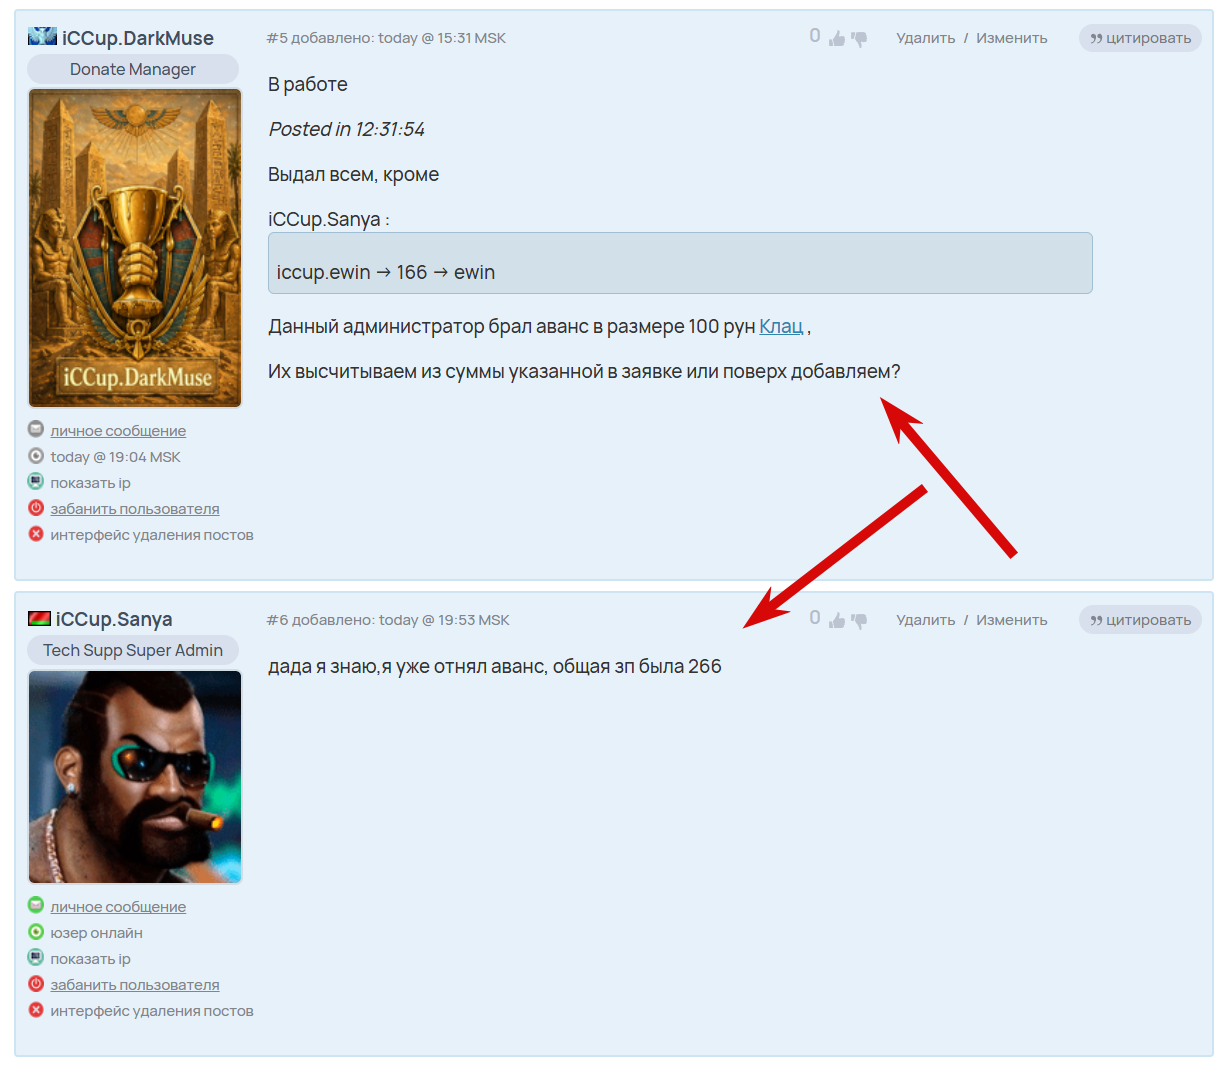Open личное сообщение link for DarkMuse
1227x1086 pixels.
[x=118, y=431]
